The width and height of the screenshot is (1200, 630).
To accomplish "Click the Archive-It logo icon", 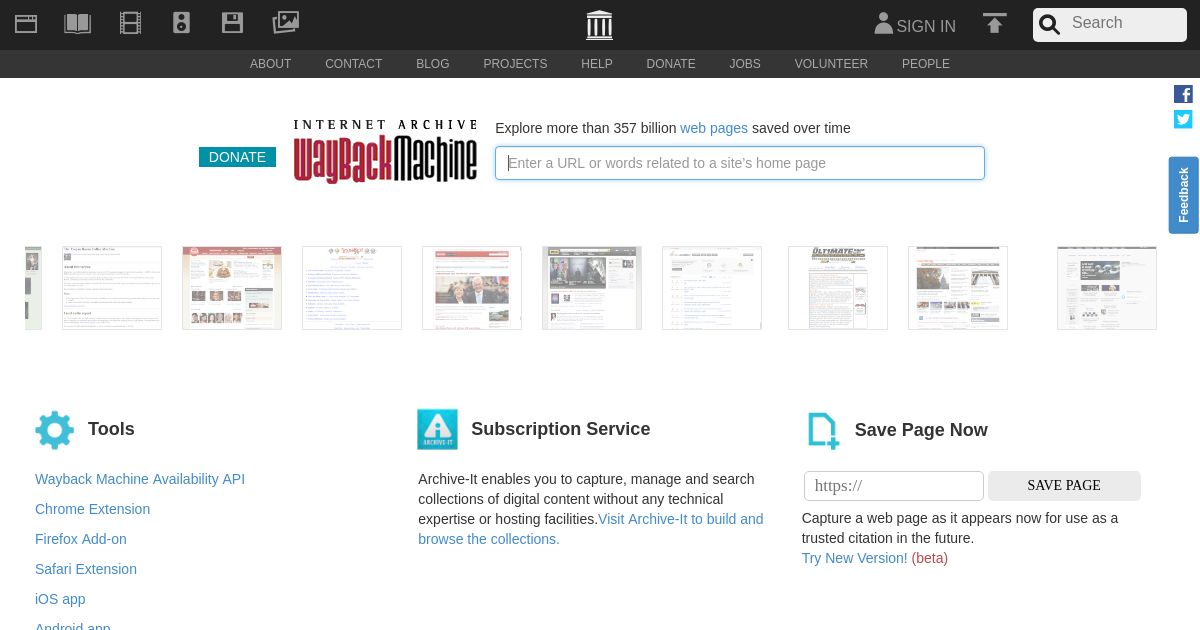I will pyautogui.click(x=437, y=429).
